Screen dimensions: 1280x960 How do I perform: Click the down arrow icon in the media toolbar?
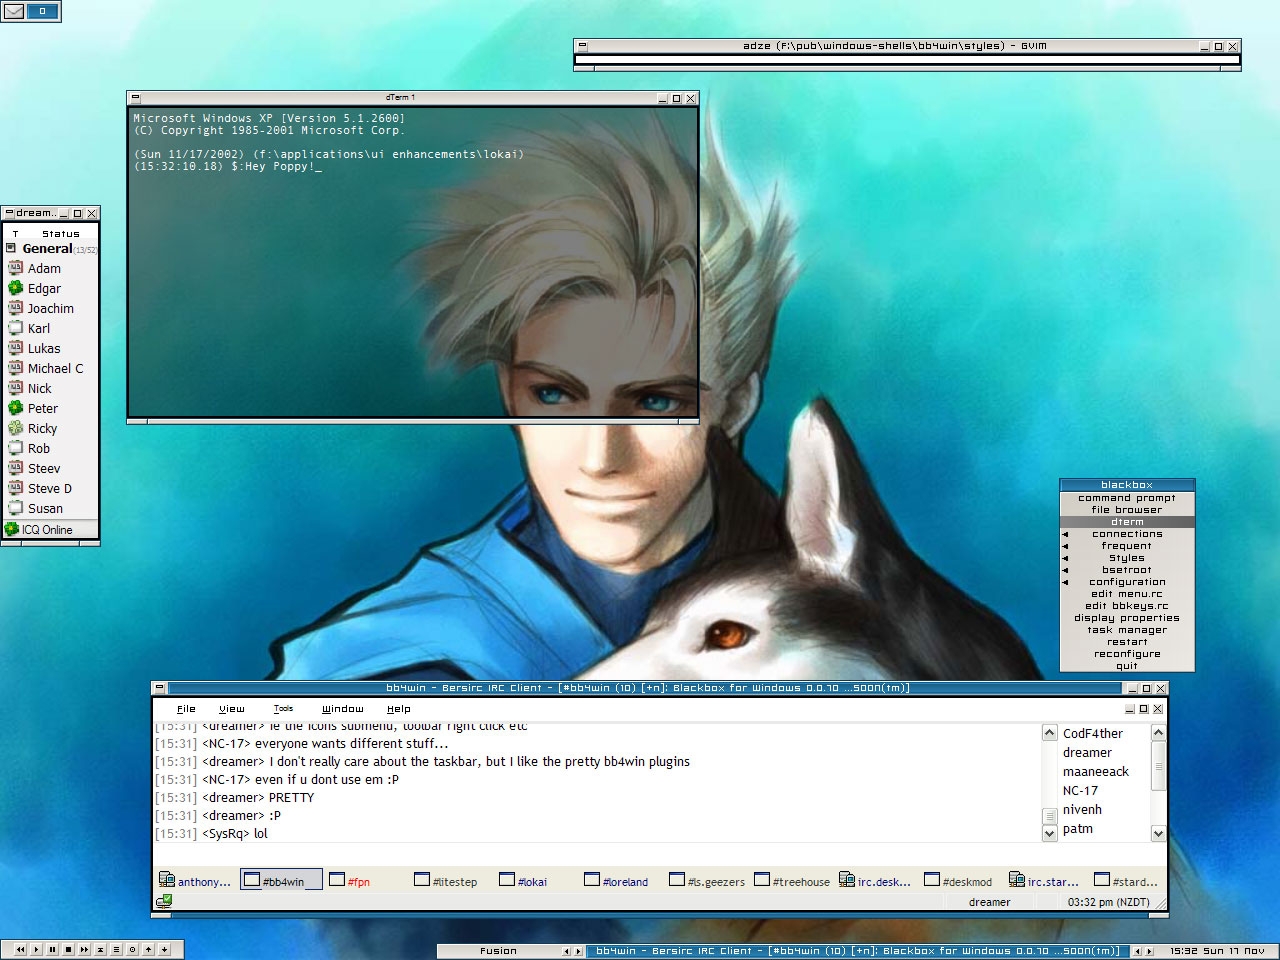click(x=164, y=949)
